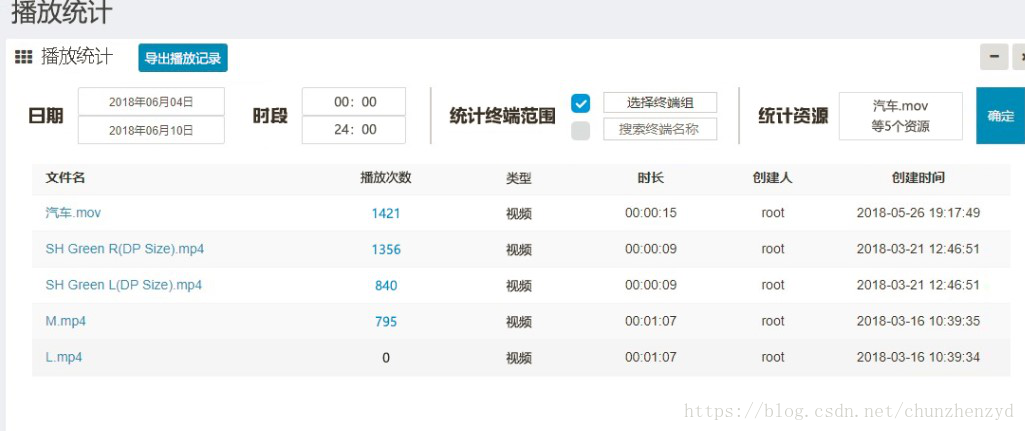Click the 文件名 column header

click(65, 178)
